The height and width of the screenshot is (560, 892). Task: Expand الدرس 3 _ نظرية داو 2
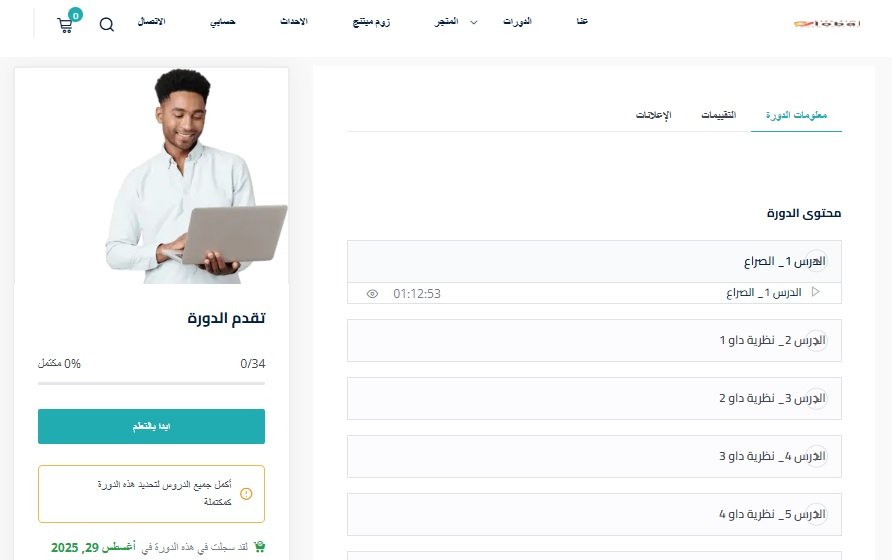[x=594, y=398]
